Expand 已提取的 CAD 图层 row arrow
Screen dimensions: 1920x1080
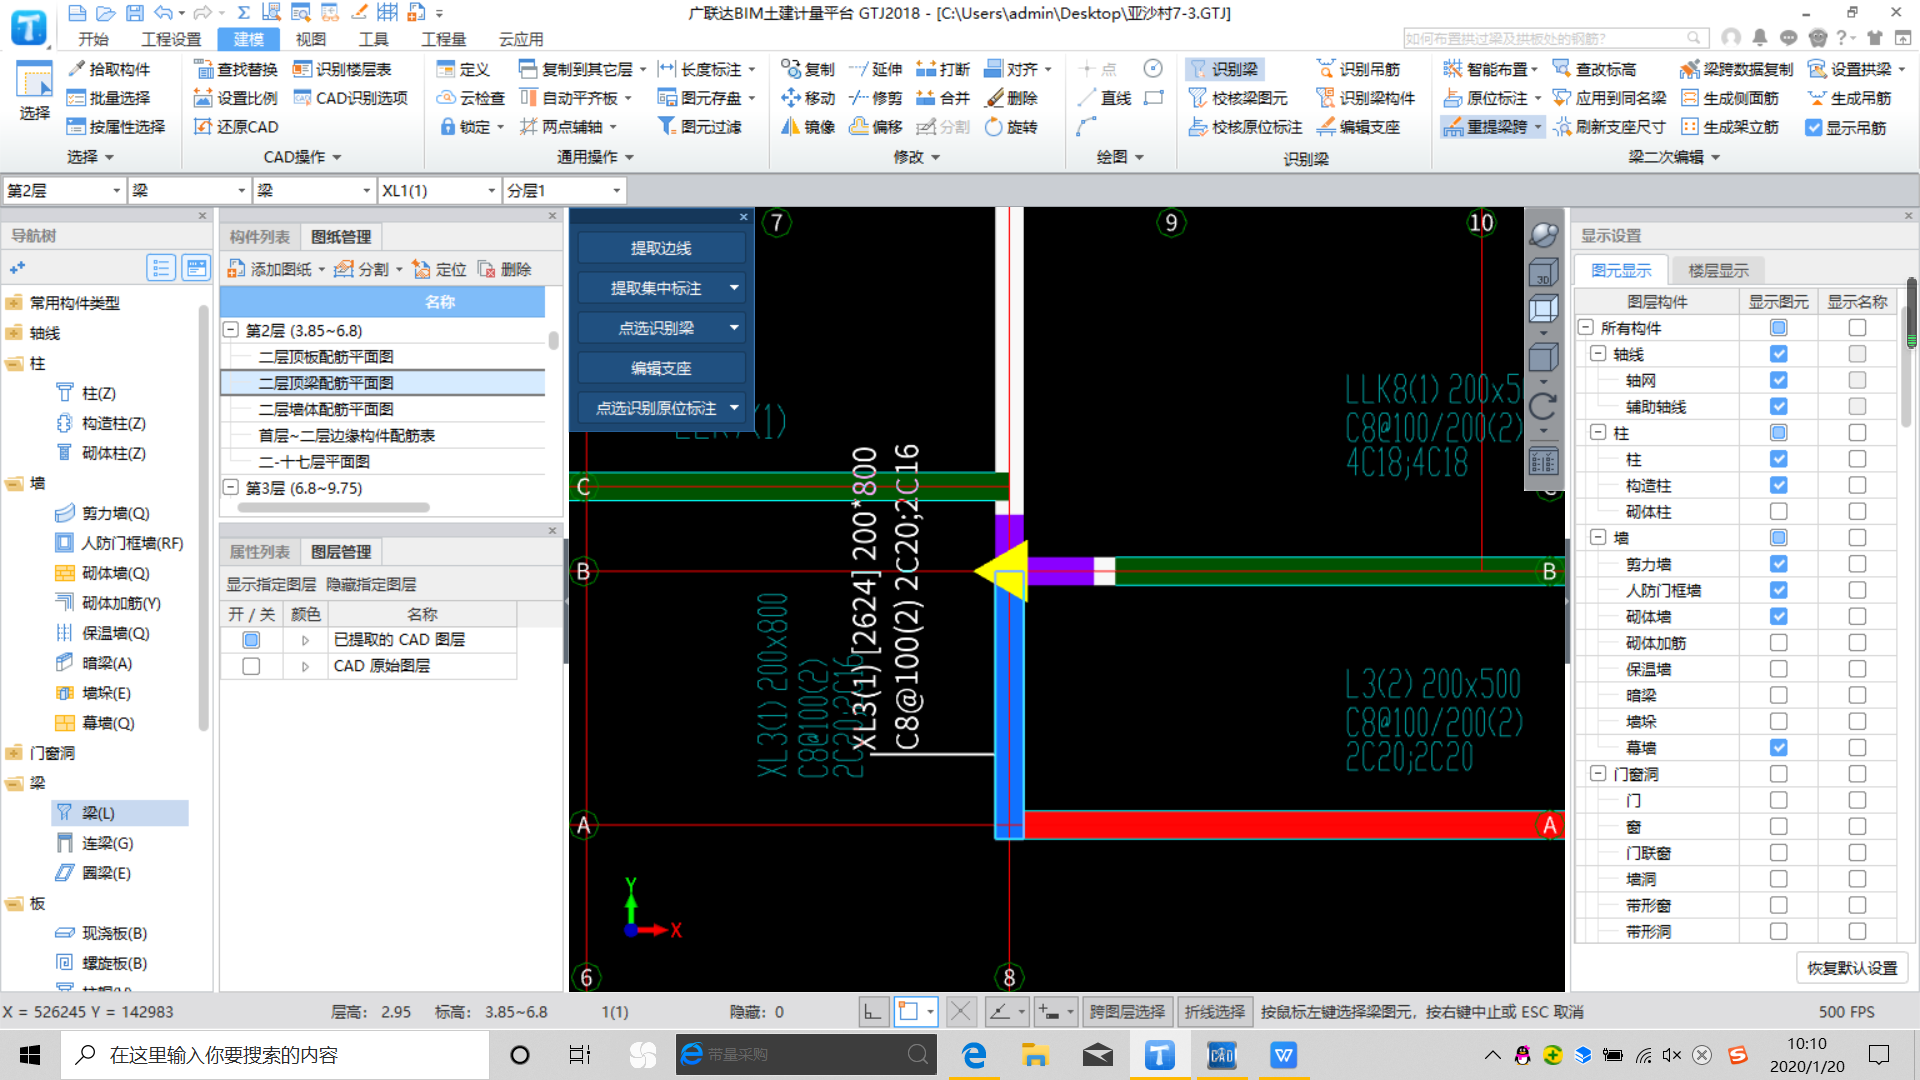[x=305, y=640]
